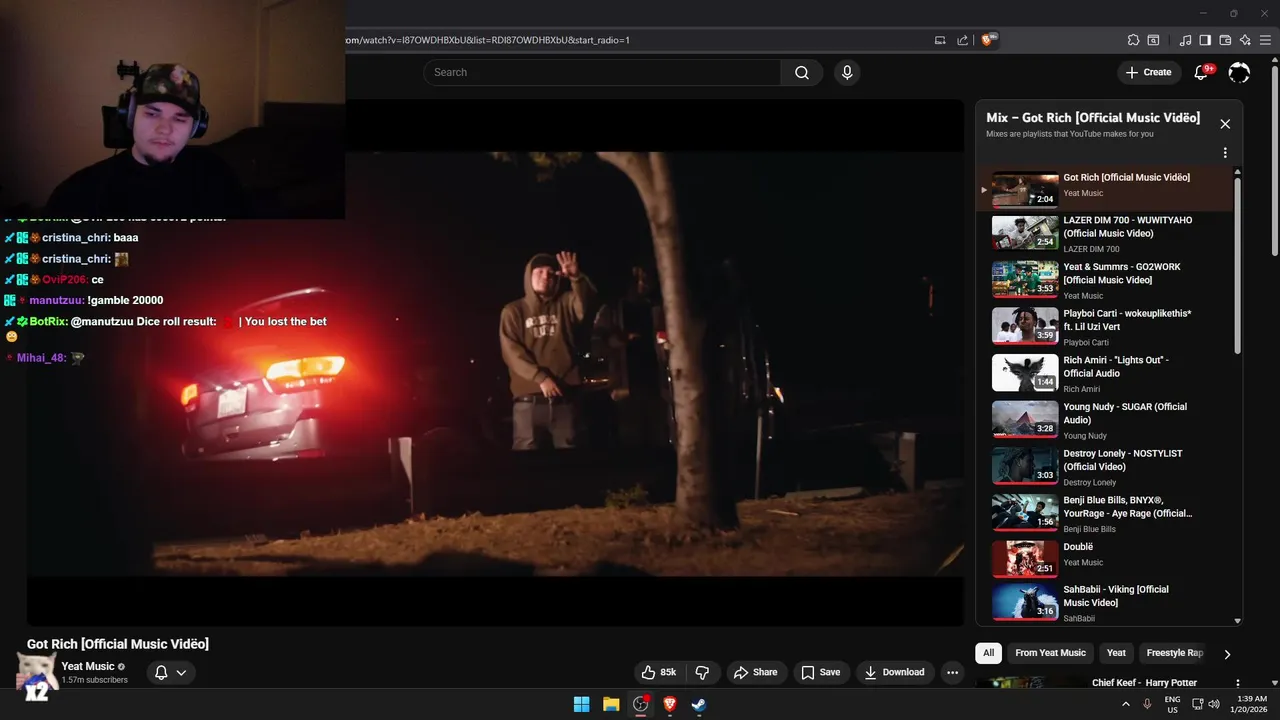Screen dimensions: 1280x720
Task: Click the Share button under the video
Action: pyautogui.click(x=755, y=672)
